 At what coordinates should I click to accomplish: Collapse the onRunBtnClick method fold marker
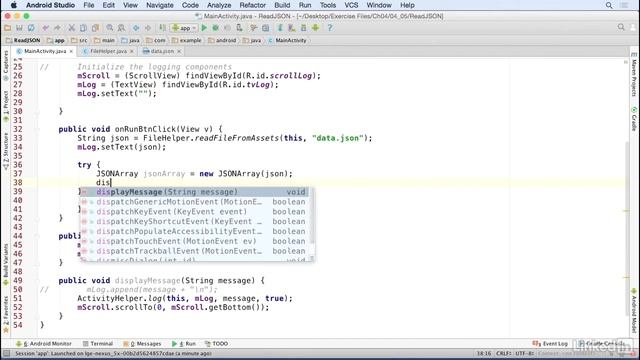click(37, 129)
